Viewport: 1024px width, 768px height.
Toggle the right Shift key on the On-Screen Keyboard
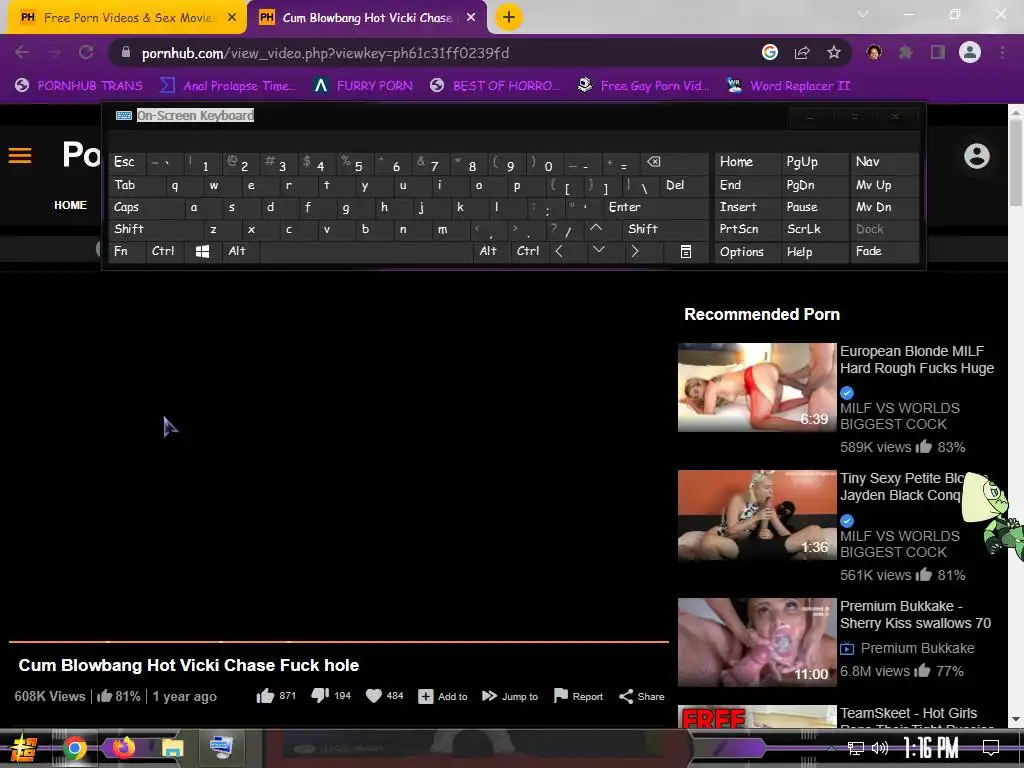(665, 229)
